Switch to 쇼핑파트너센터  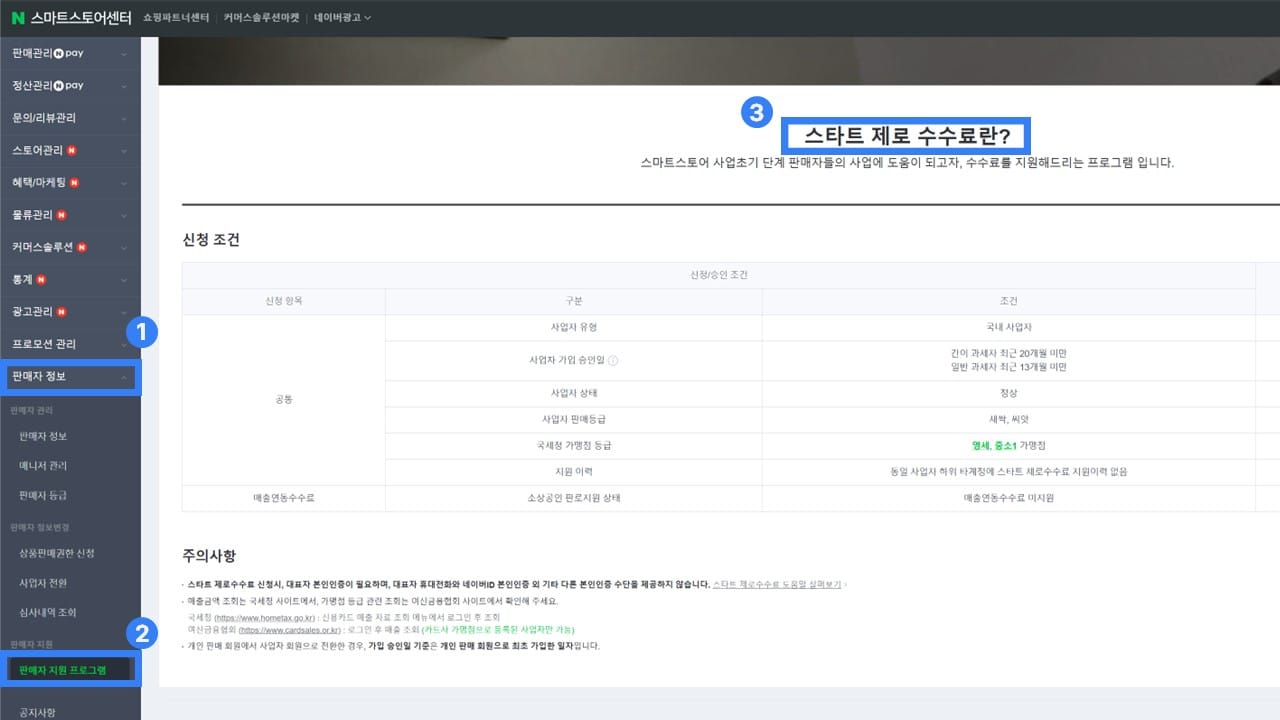coord(176,17)
